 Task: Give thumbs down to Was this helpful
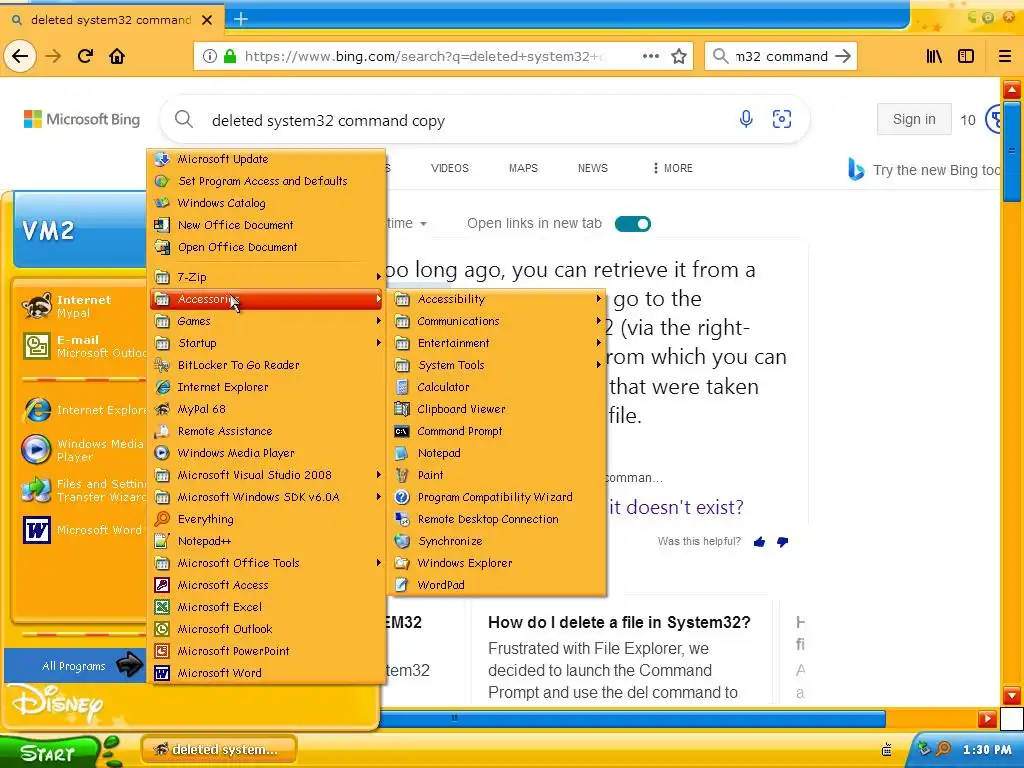coord(782,542)
